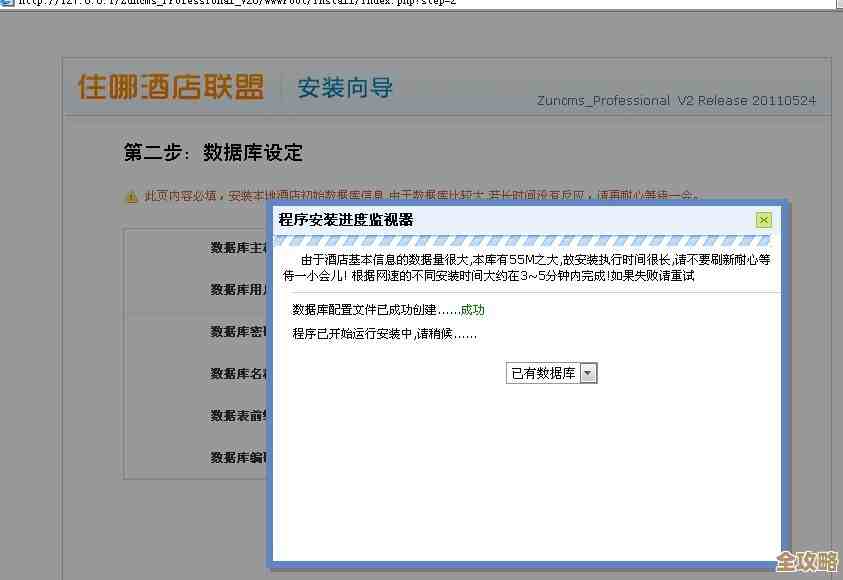Click the arrow beside 已有数据库
843x580 pixels.
click(x=588, y=372)
